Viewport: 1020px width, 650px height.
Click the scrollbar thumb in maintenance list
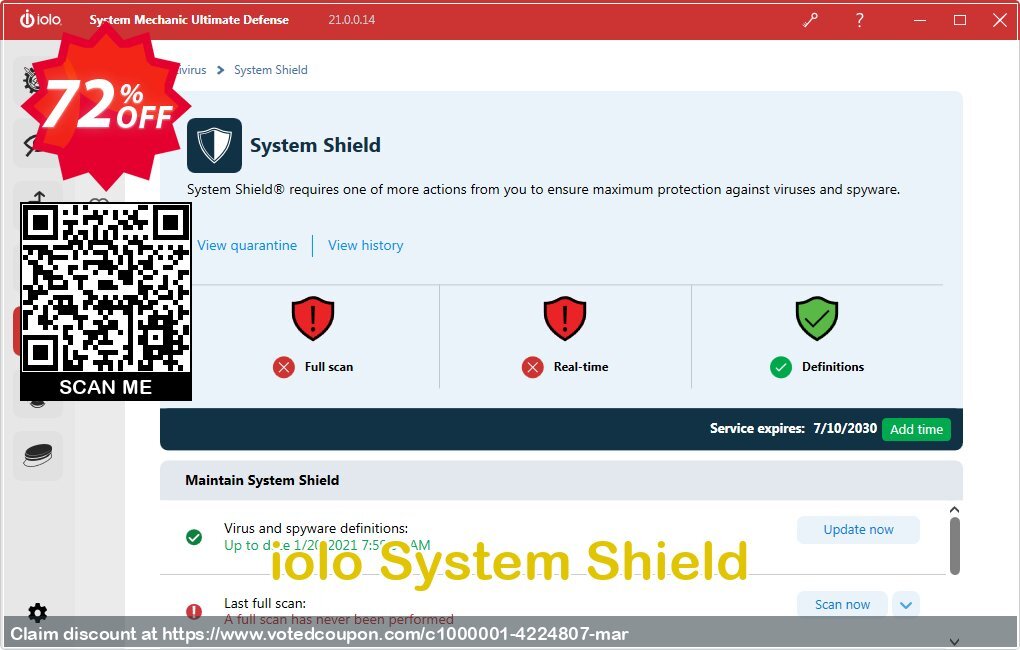click(954, 546)
